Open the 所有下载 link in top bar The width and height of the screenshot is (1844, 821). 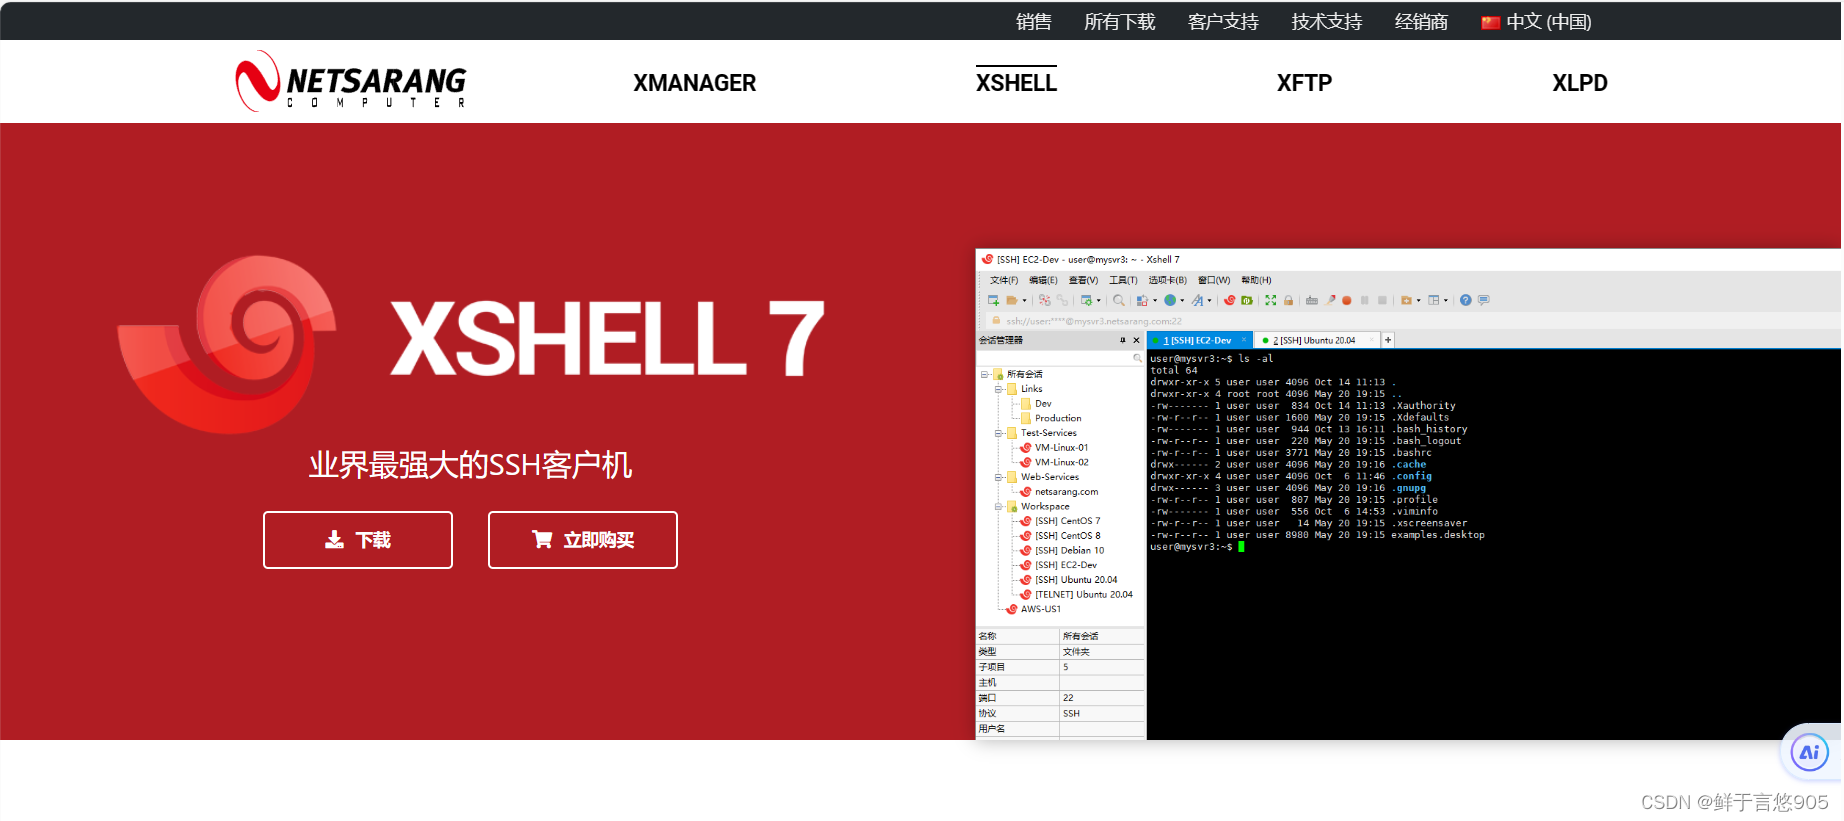pyautogui.click(x=1120, y=22)
